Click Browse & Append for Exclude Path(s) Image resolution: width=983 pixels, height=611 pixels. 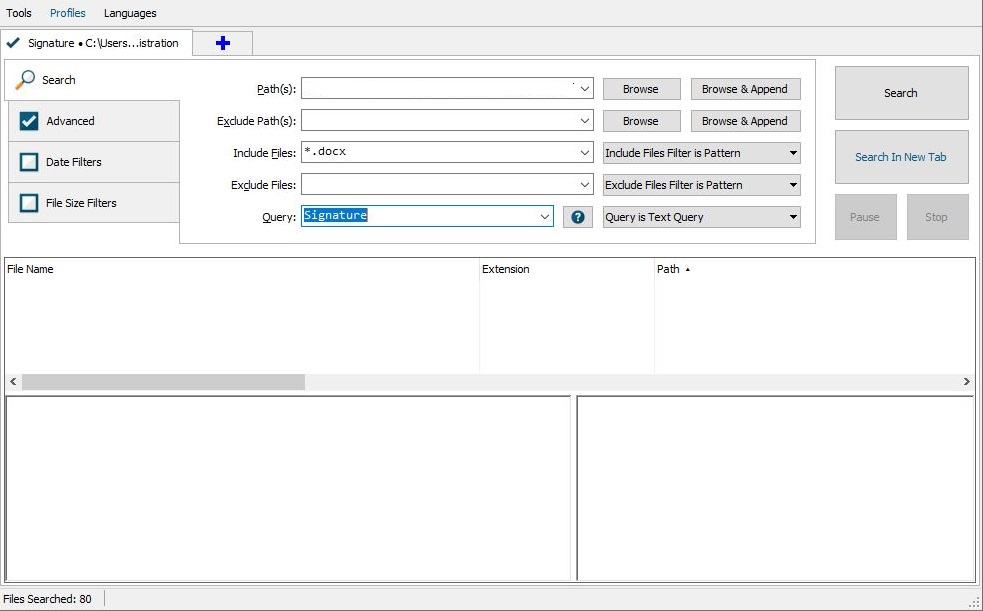coord(745,121)
